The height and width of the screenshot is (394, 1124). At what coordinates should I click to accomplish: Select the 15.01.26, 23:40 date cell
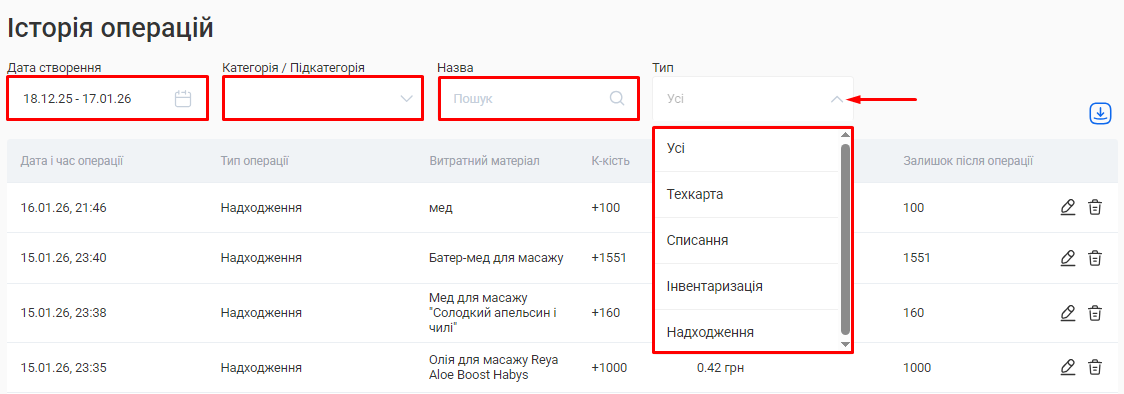[x=64, y=257]
